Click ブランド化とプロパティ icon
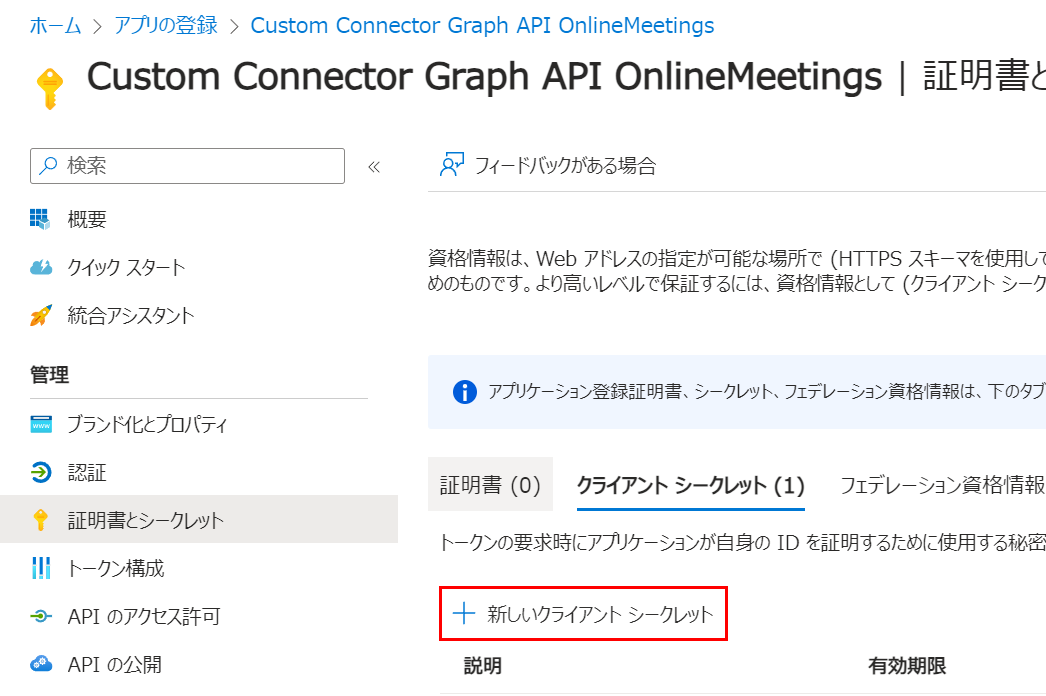This screenshot has height=696, width=1046. point(40,424)
